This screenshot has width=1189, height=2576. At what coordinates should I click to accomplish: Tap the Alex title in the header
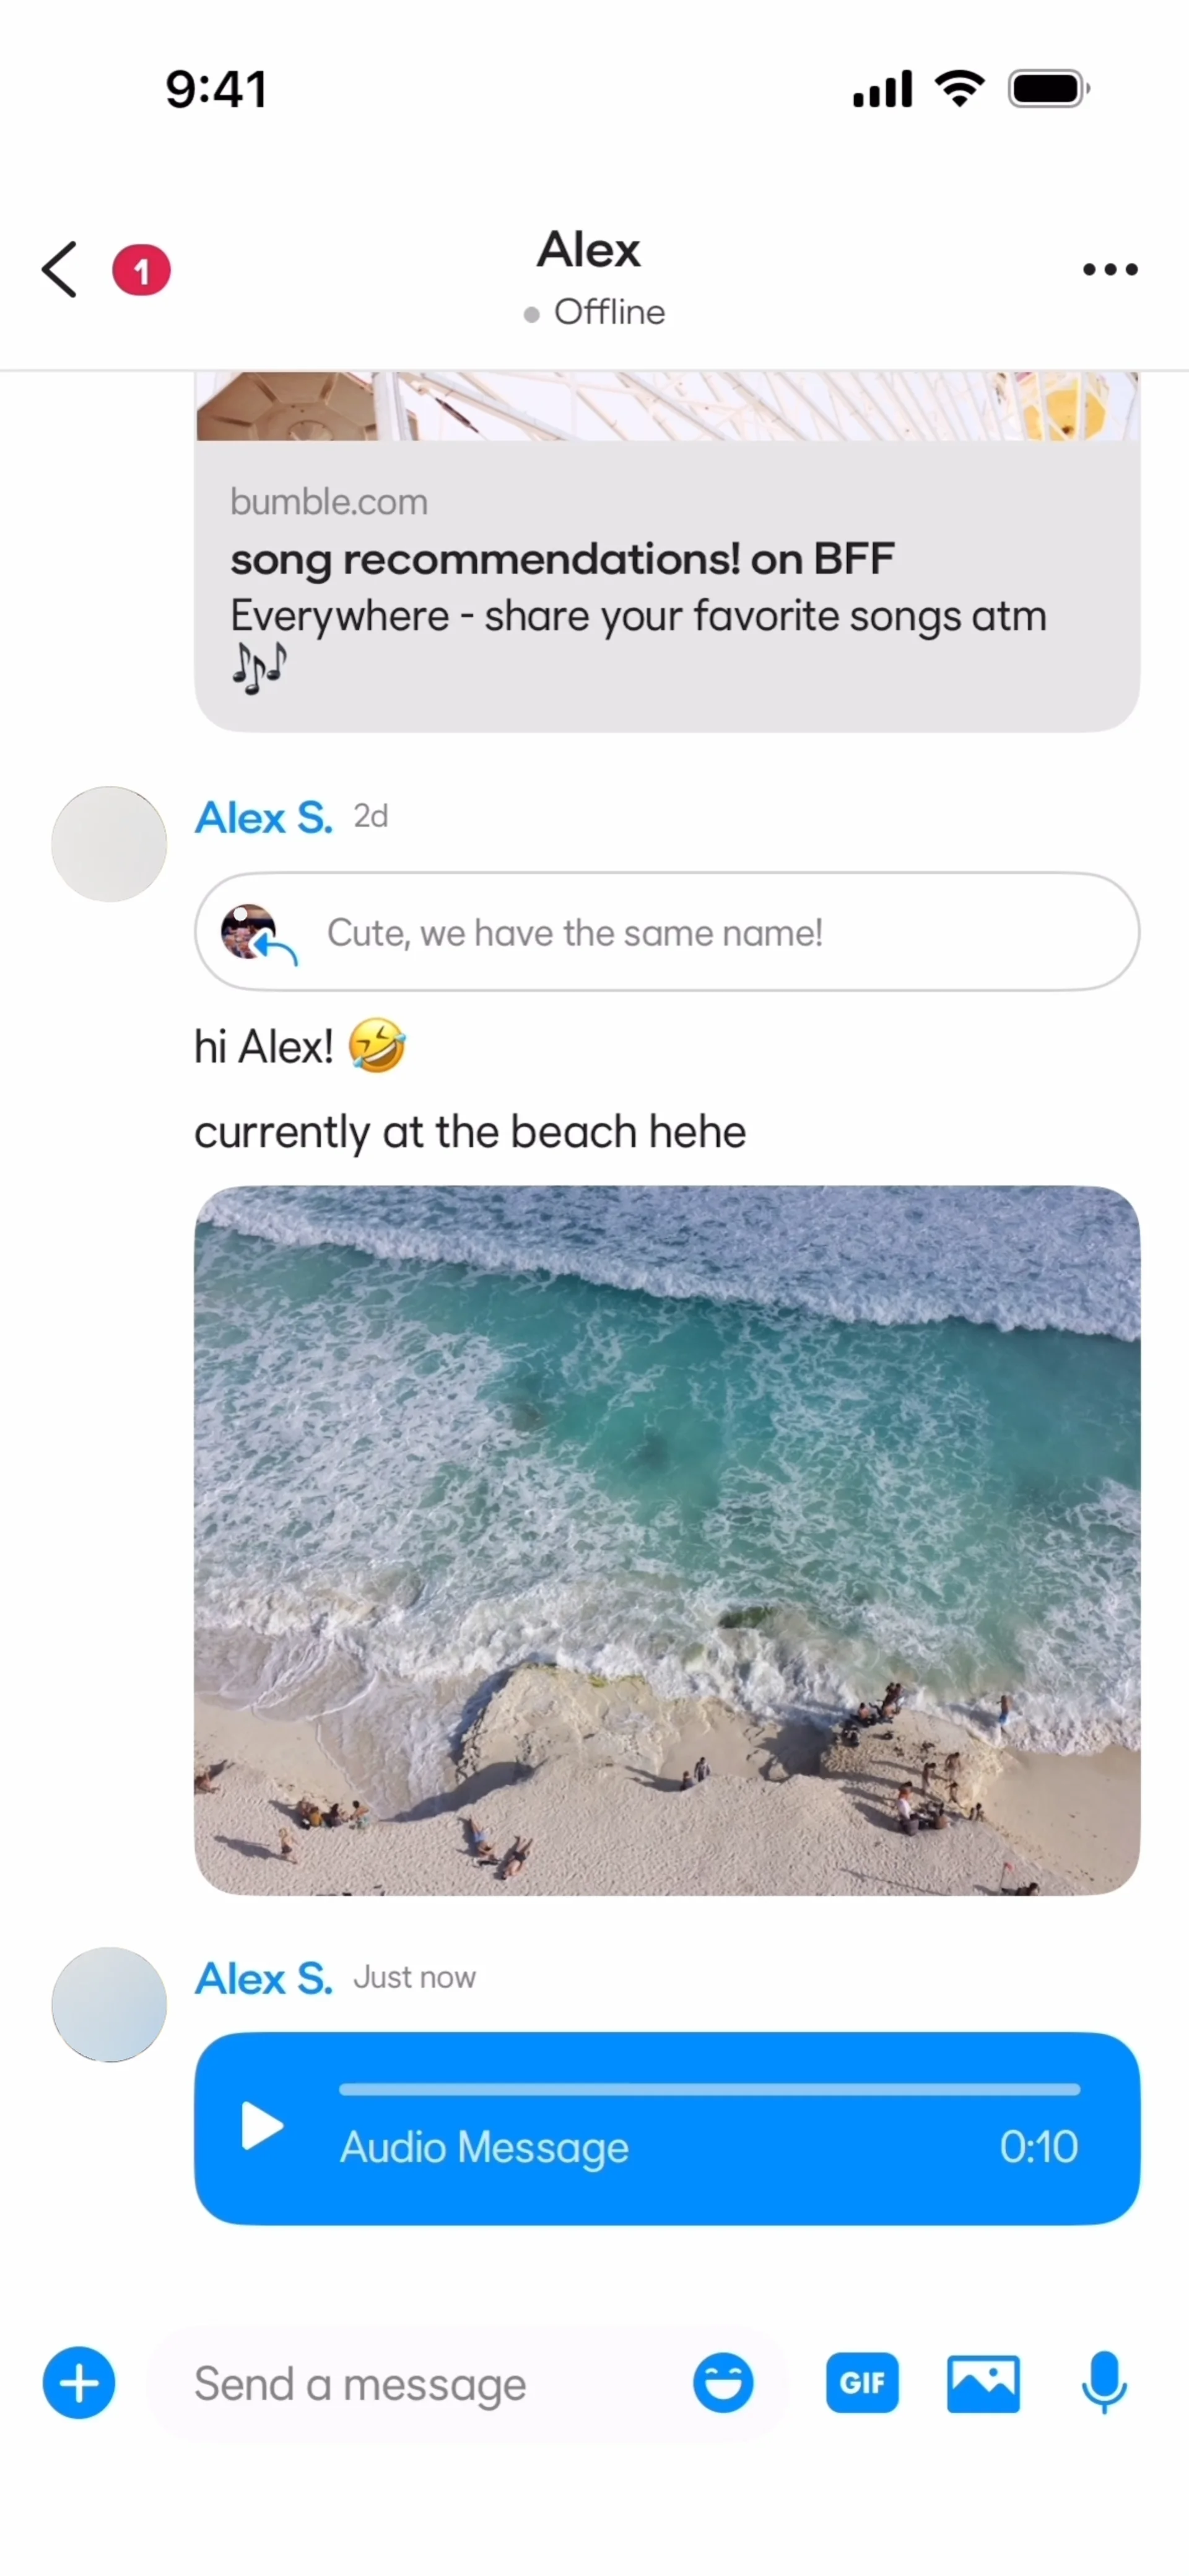point(589,249)
